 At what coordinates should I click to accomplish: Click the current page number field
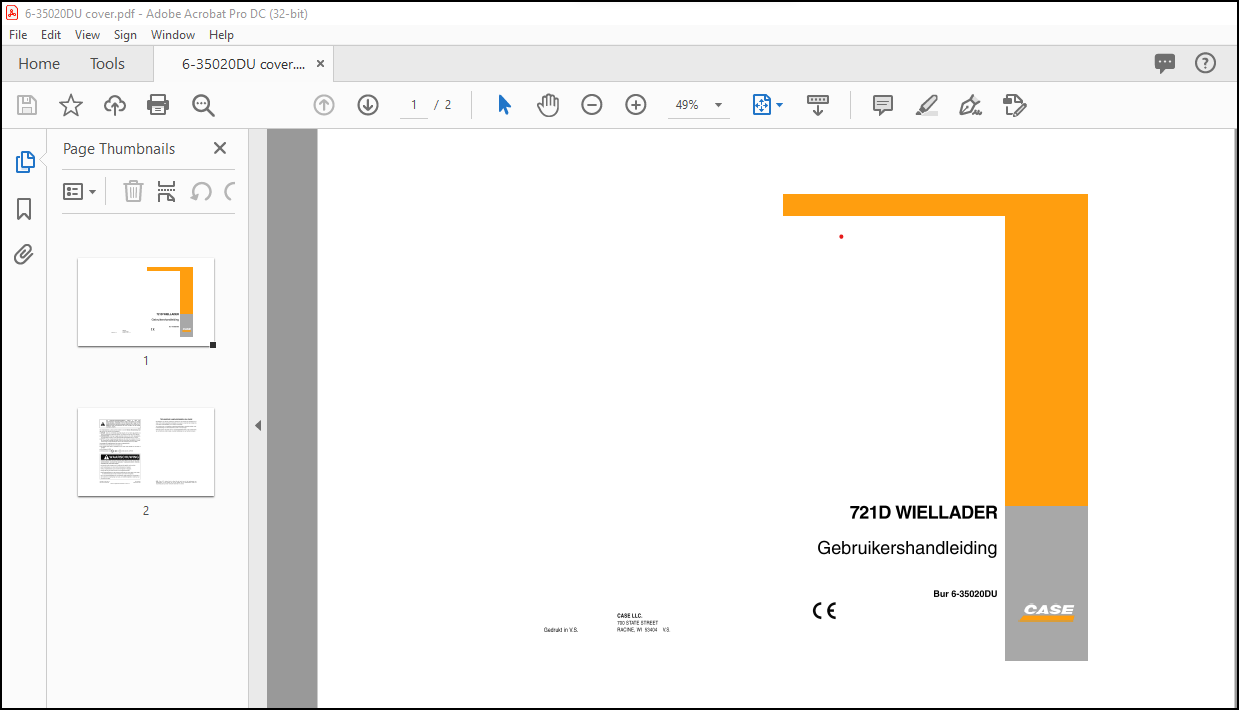(x=414, y=105)
